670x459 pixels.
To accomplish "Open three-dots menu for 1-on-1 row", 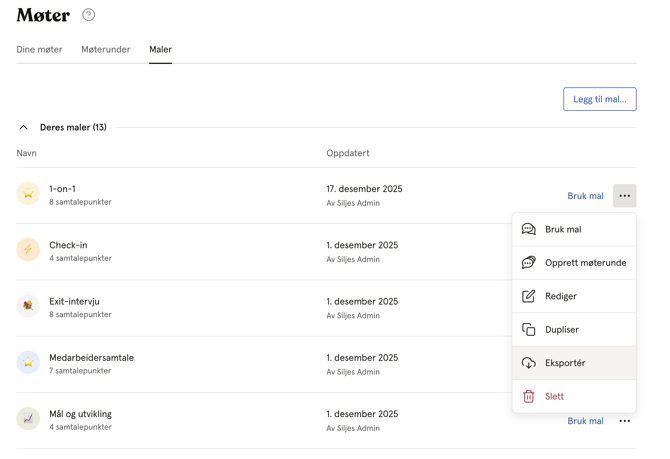I will pos(625,196).
